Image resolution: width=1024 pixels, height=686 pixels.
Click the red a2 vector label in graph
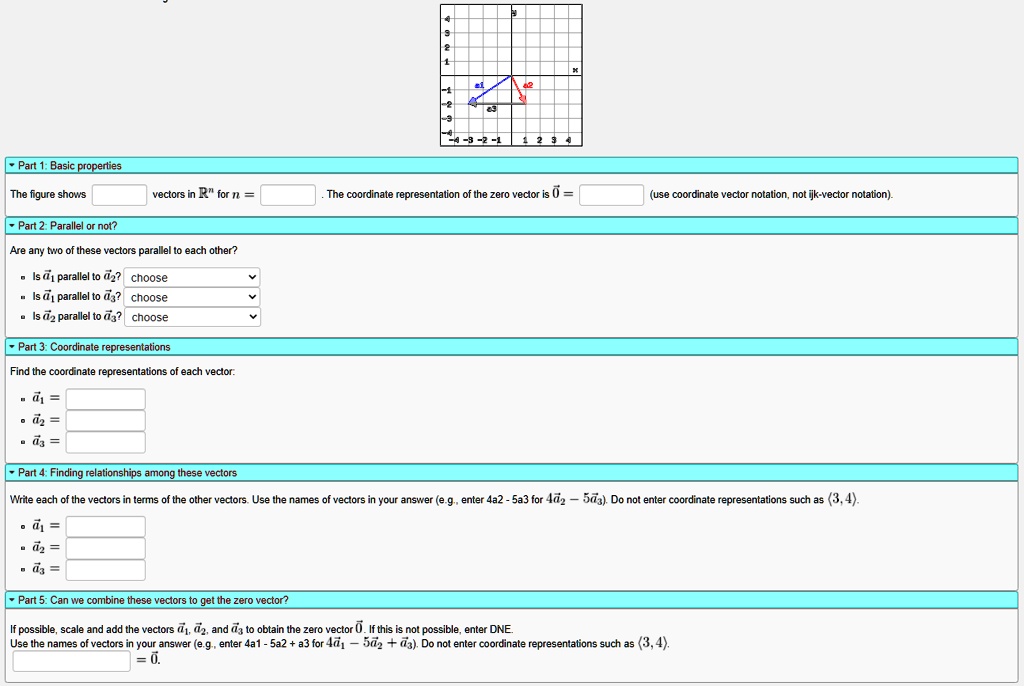528,85
